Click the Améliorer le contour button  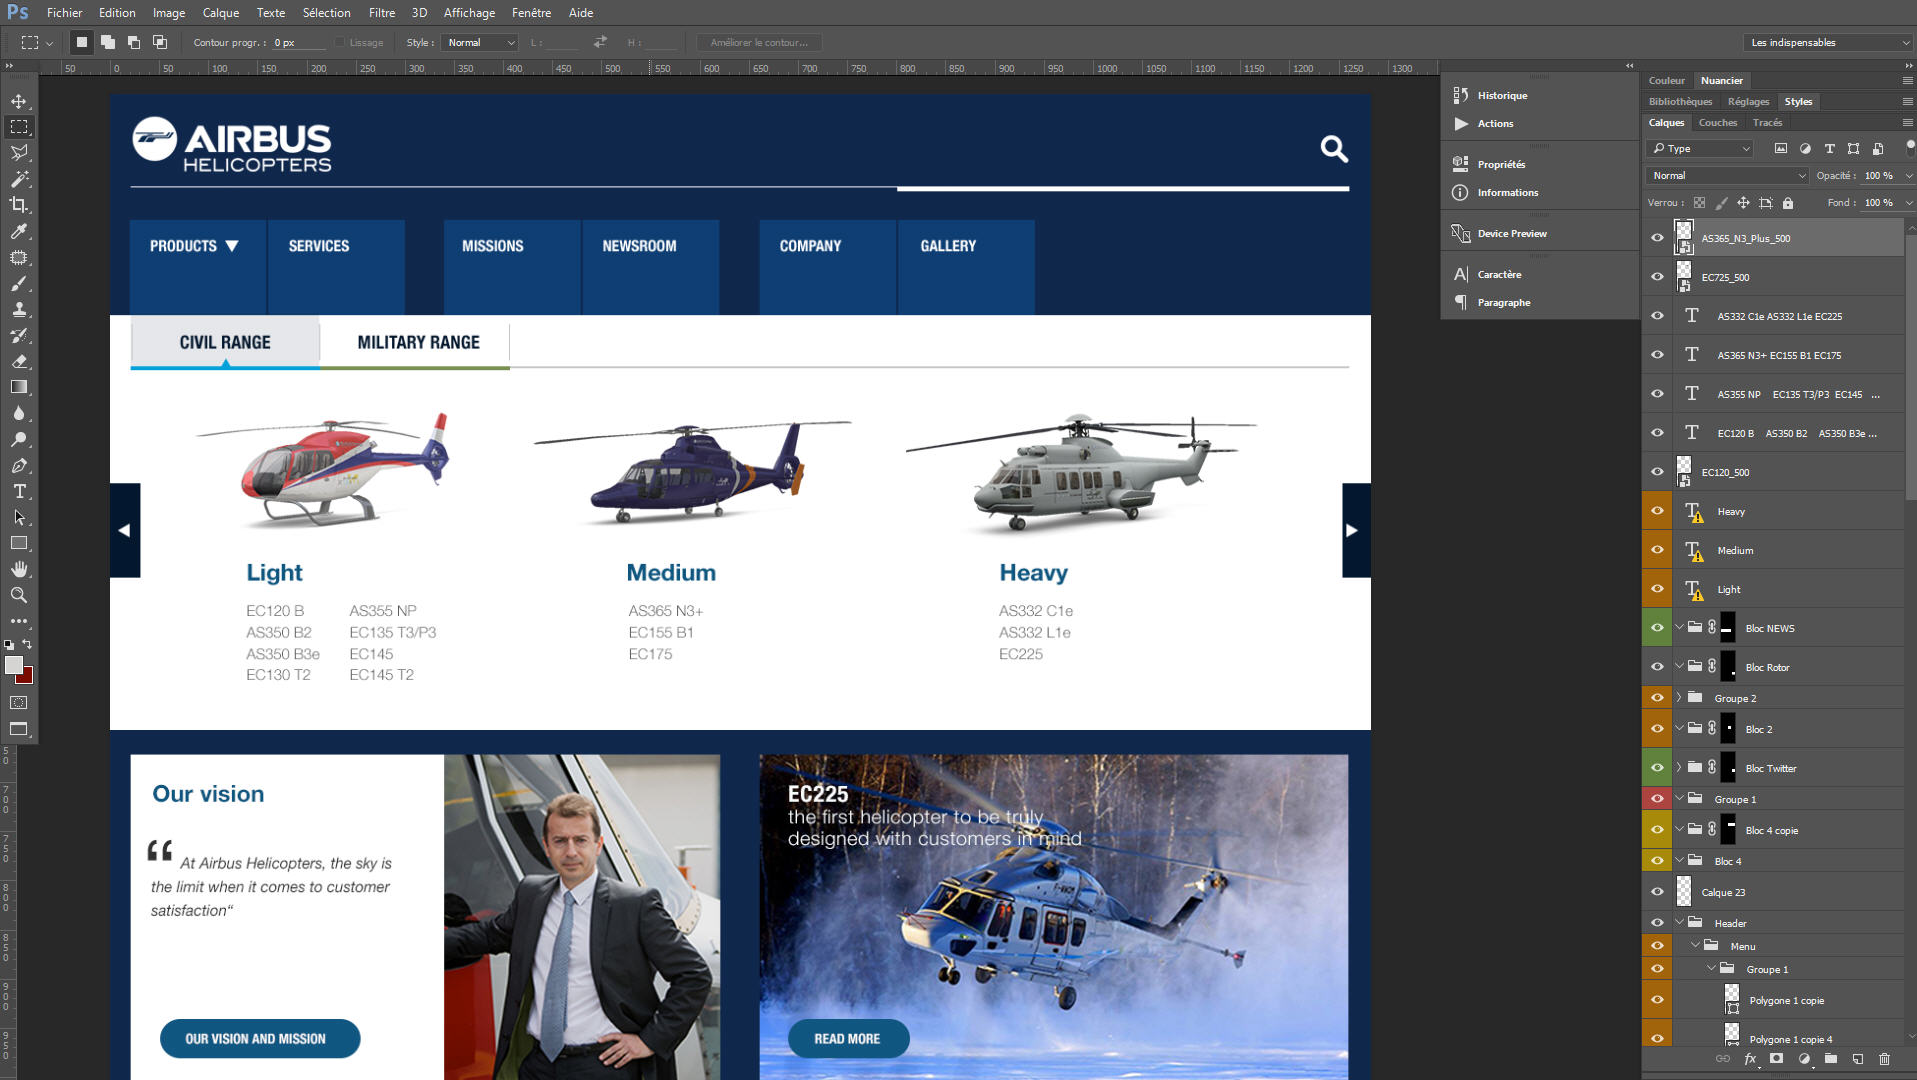coord(759,43)
